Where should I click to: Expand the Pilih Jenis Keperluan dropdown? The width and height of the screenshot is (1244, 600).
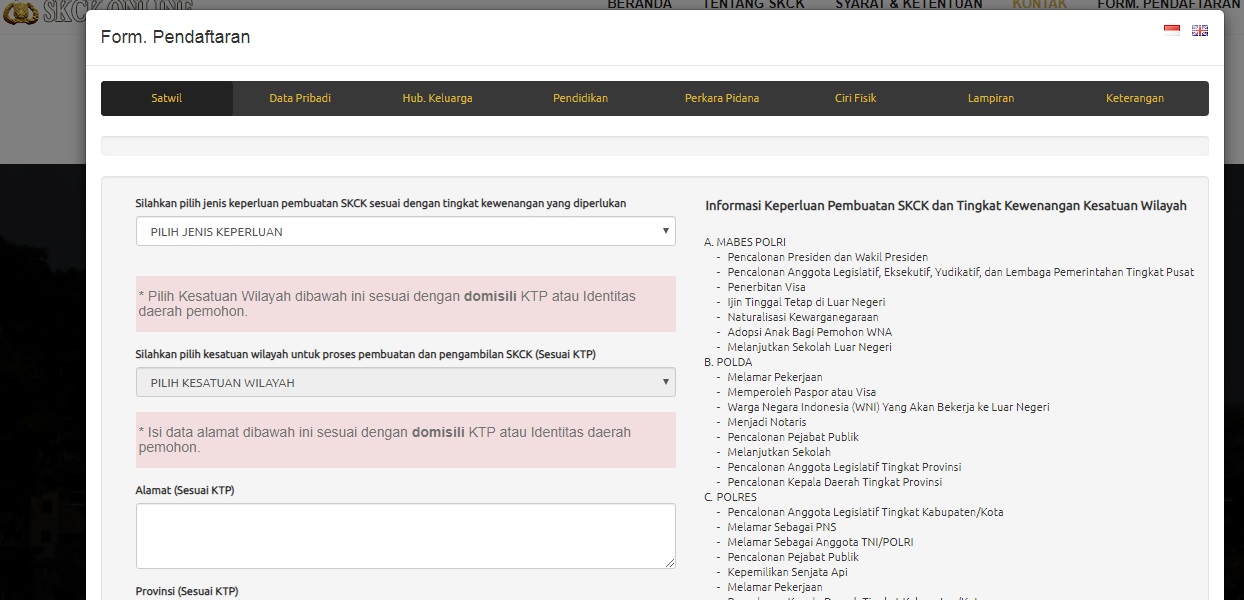click(406, 231)
